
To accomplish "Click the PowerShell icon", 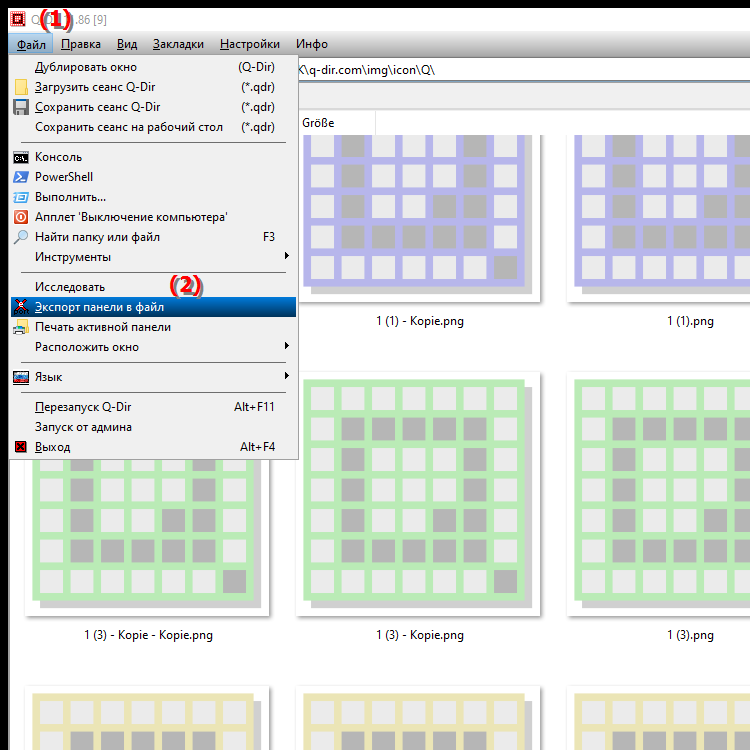I will 21,177.
